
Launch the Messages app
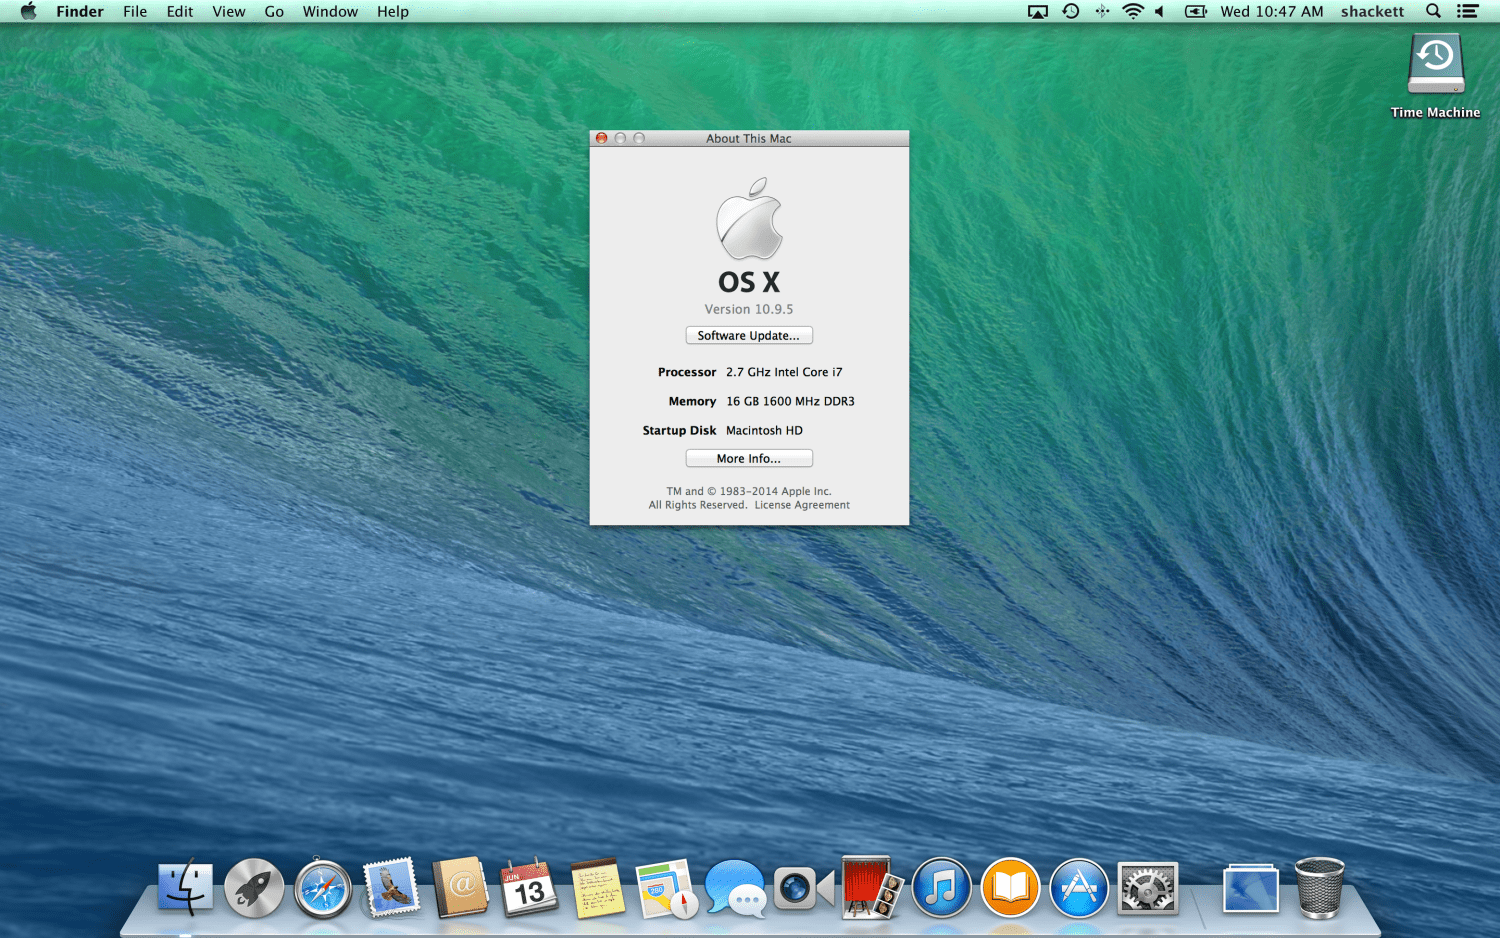pyautogui.click(x=734, y=888)
